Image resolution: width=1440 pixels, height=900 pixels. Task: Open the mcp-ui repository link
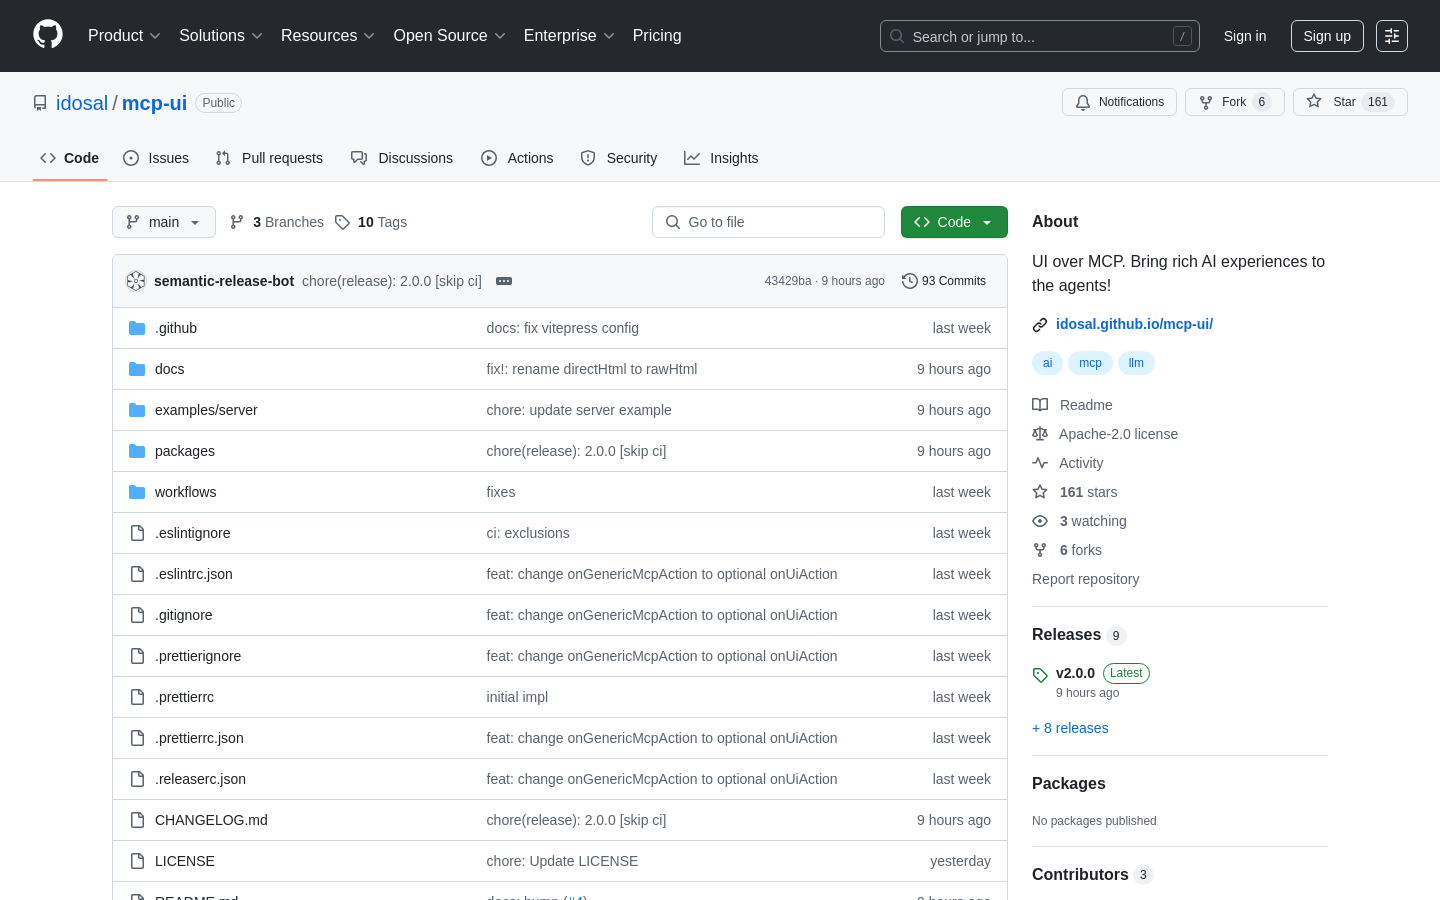(154, 103)
